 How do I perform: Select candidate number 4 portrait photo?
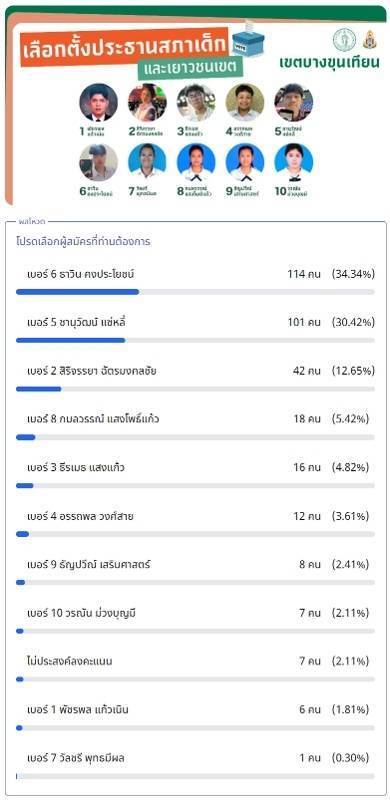pyautogui.click(x=245, y=102)
